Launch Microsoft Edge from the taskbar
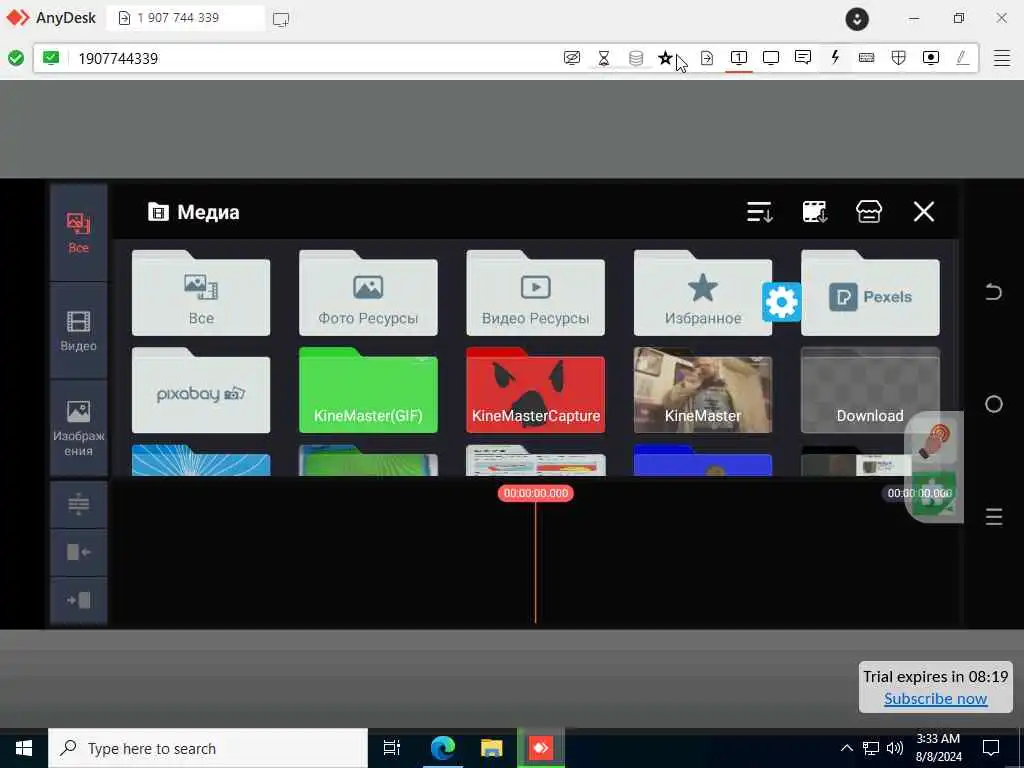 442,748
